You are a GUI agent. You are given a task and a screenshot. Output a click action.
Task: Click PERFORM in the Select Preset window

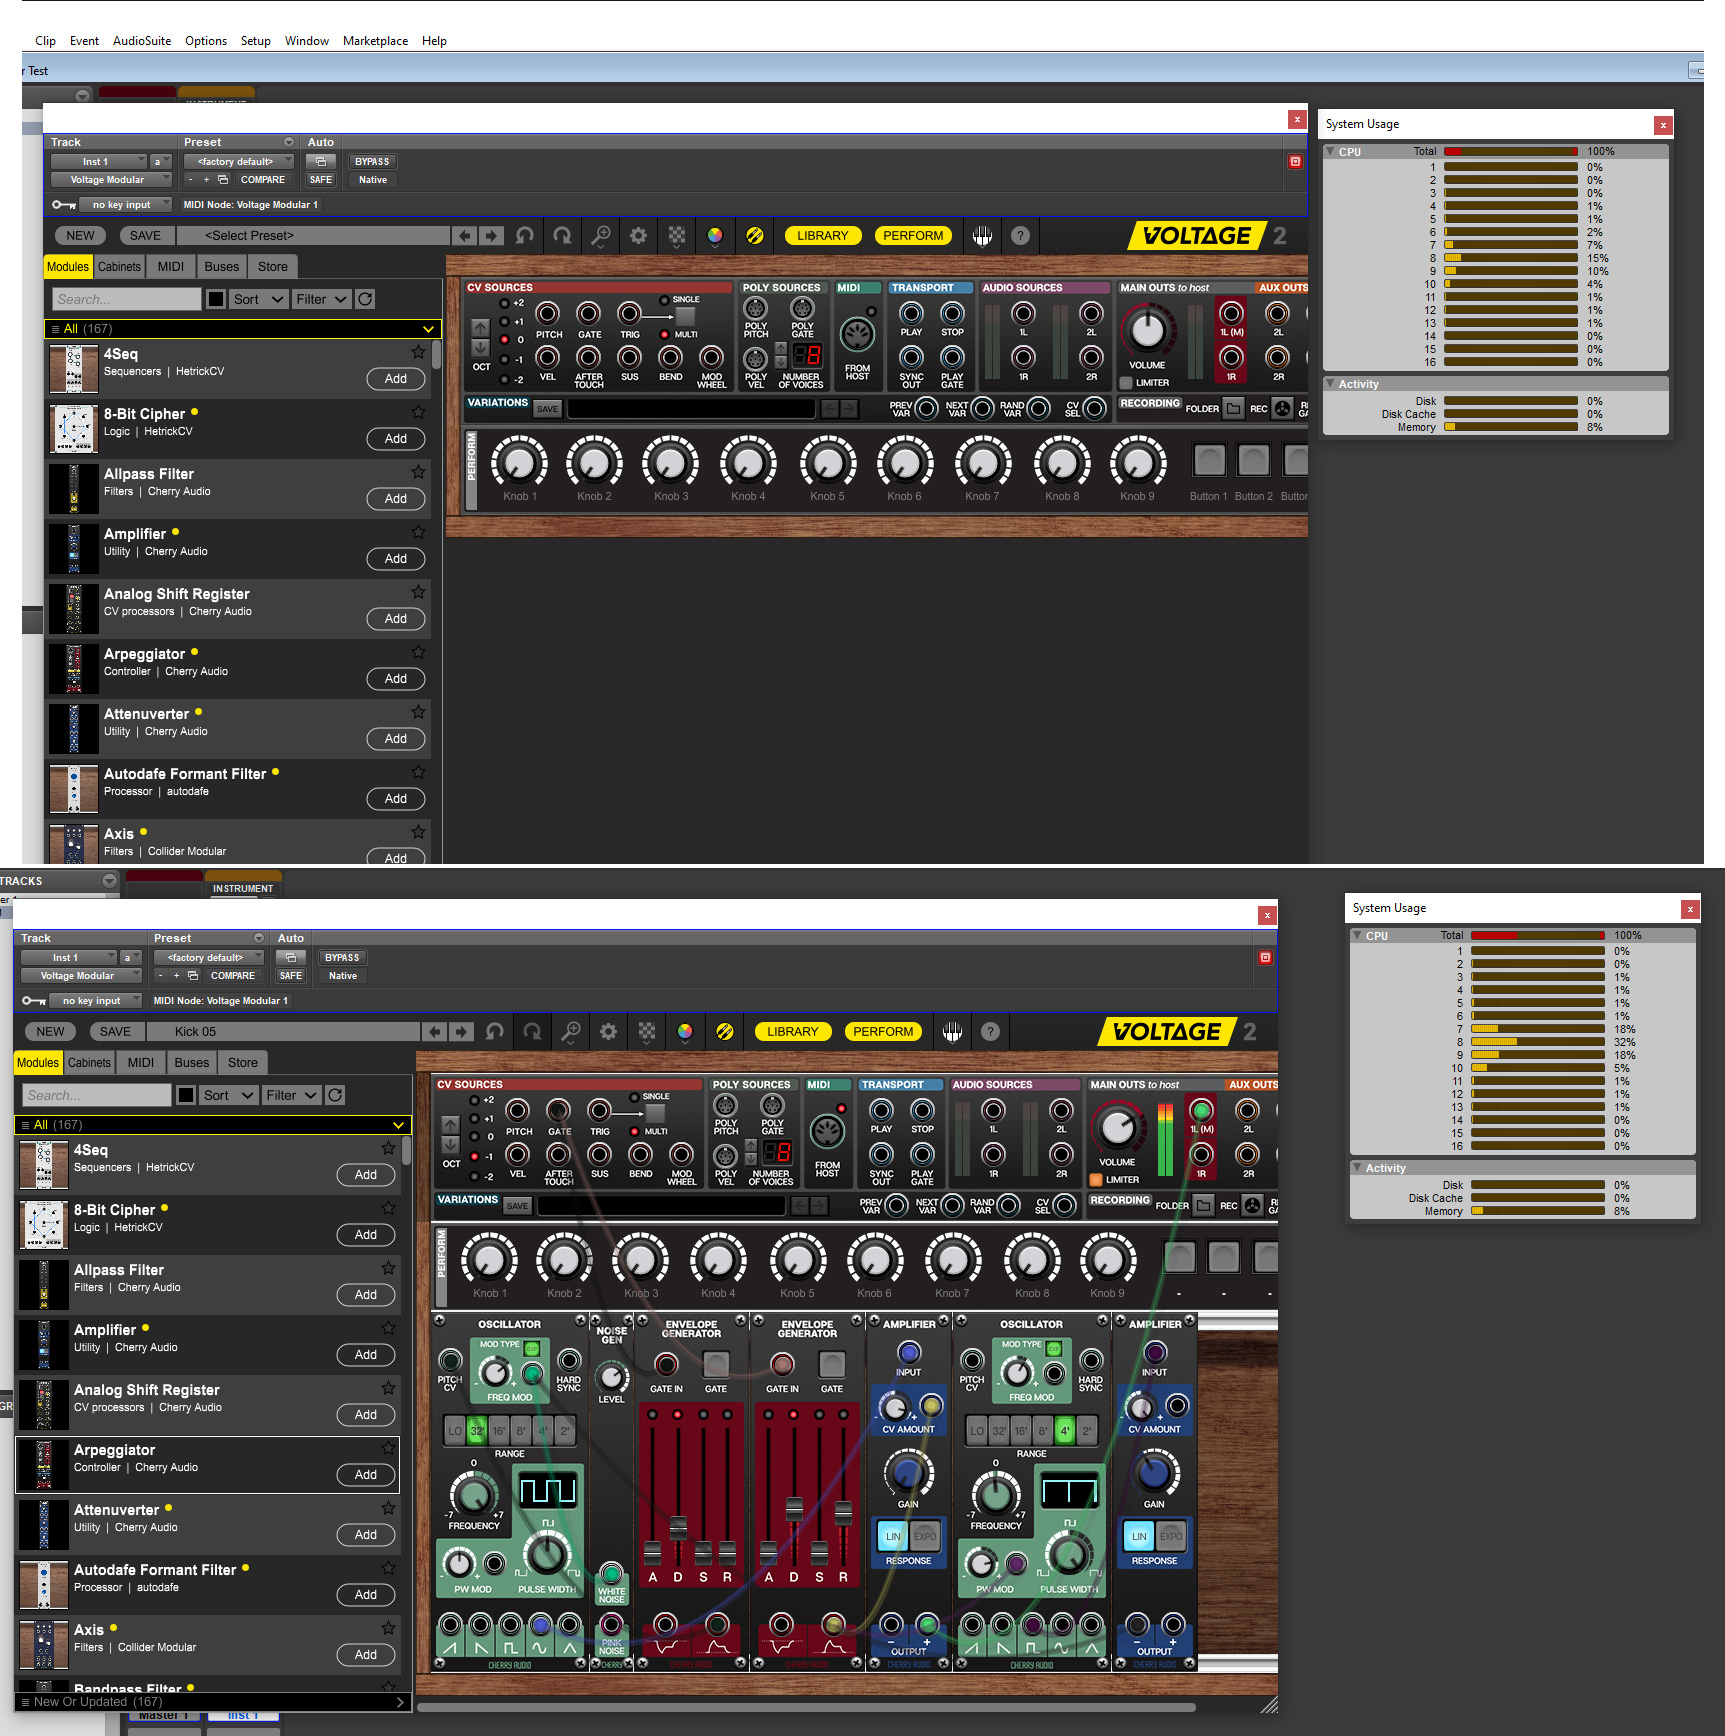tap(913, 235)
